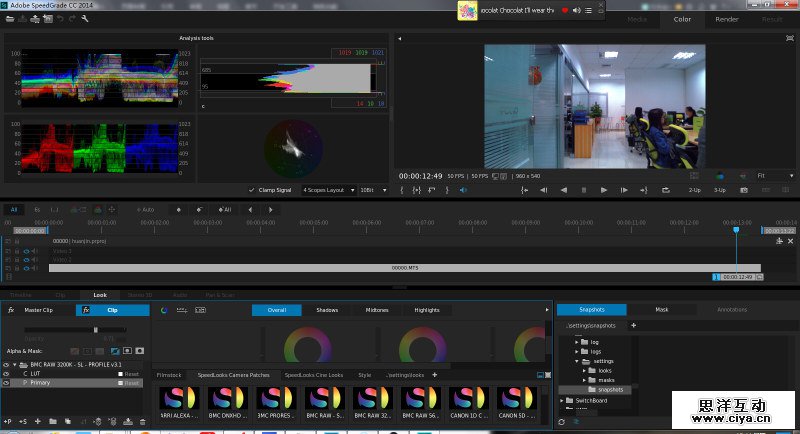Click the Opacity slider handle
The width and height of the screenshot is (800, 434).
click(x=96, y=329)
